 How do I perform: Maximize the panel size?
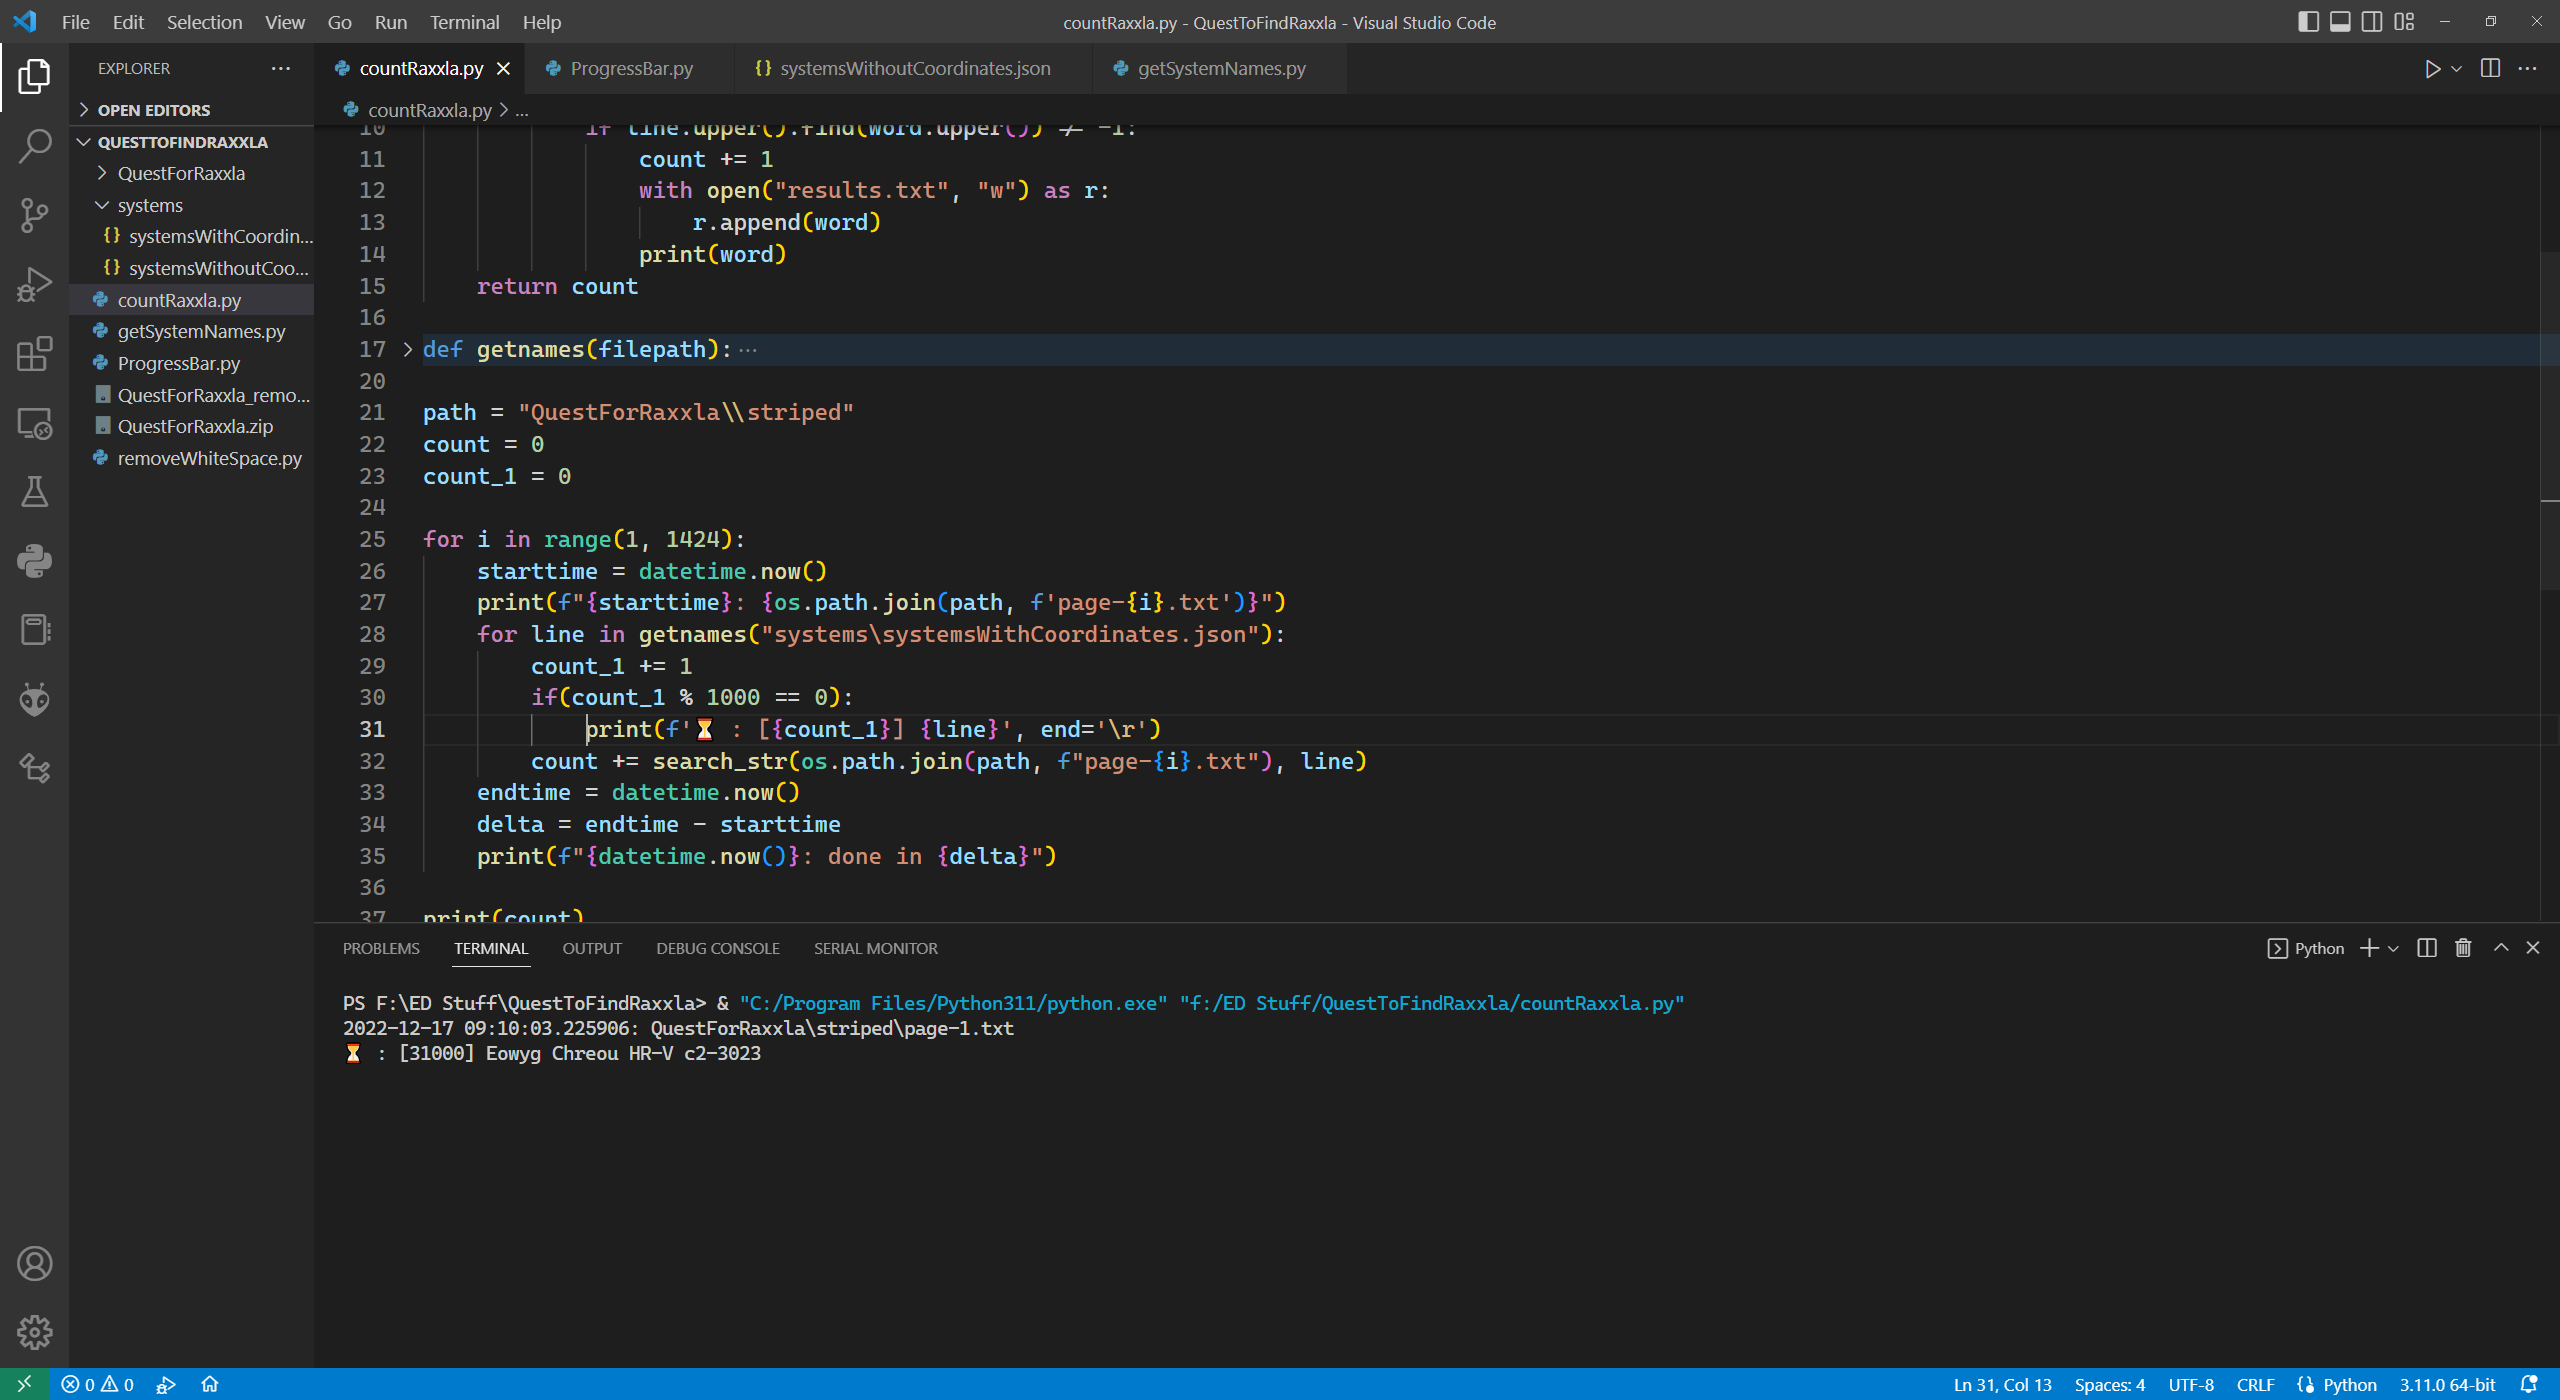[2500, 948]
